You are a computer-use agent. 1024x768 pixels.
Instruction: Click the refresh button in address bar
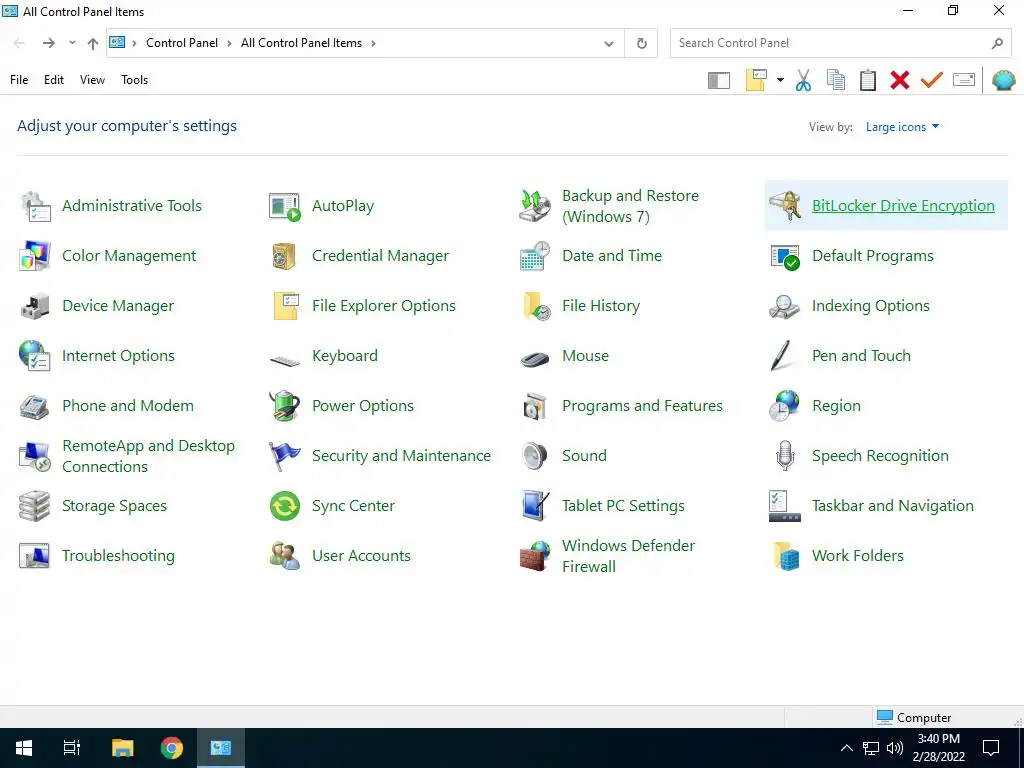(x=641, y=44)
